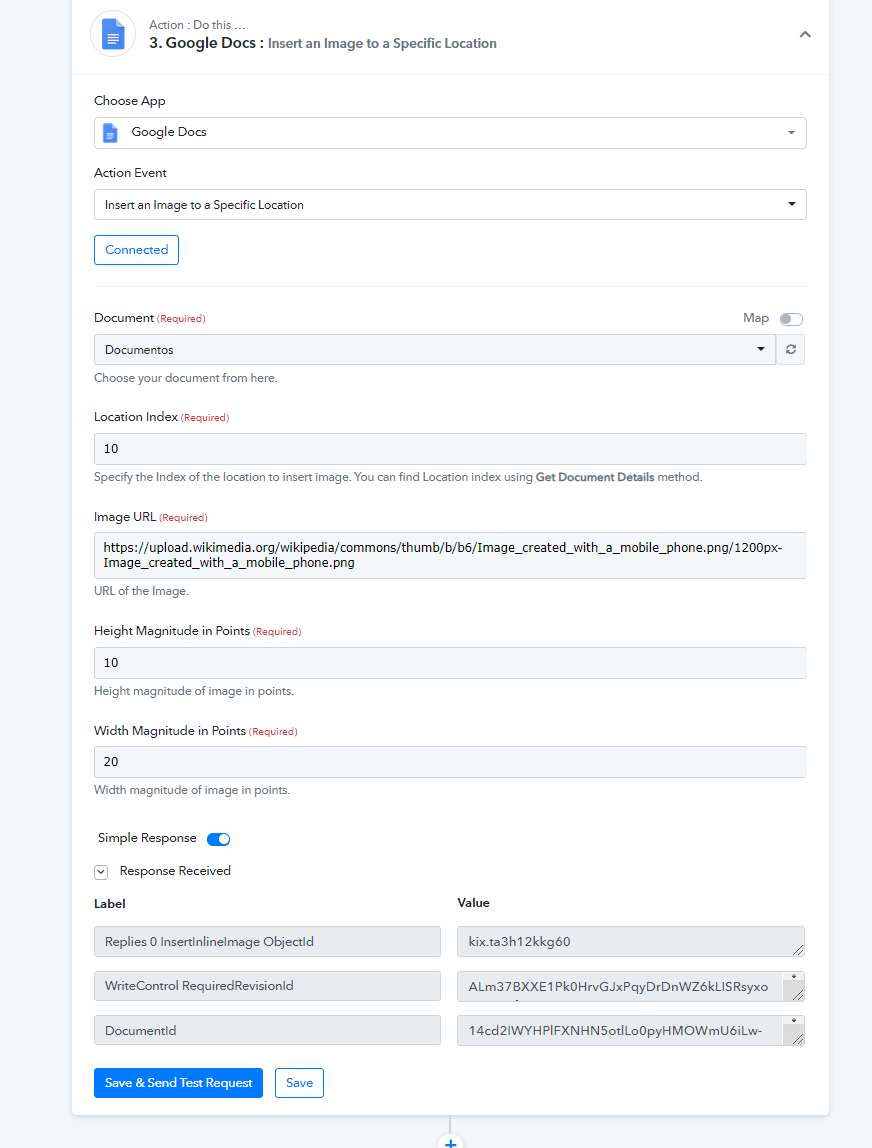The height and width of the screenshot is (1148, 872).
Task: Open the Documentos document dropdown
Action: [434, 349]
